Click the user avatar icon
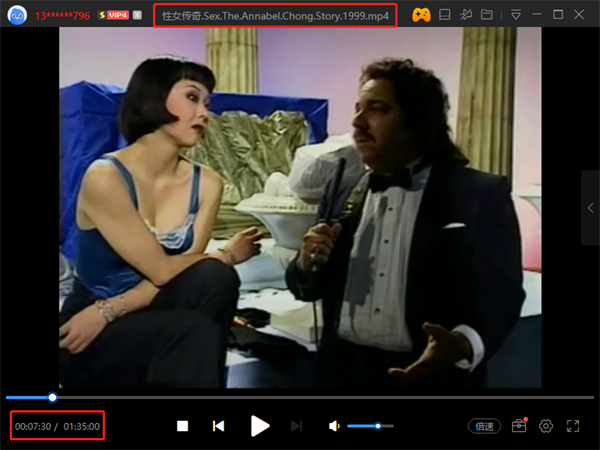 pyautogui.click(x=17, y=15)
